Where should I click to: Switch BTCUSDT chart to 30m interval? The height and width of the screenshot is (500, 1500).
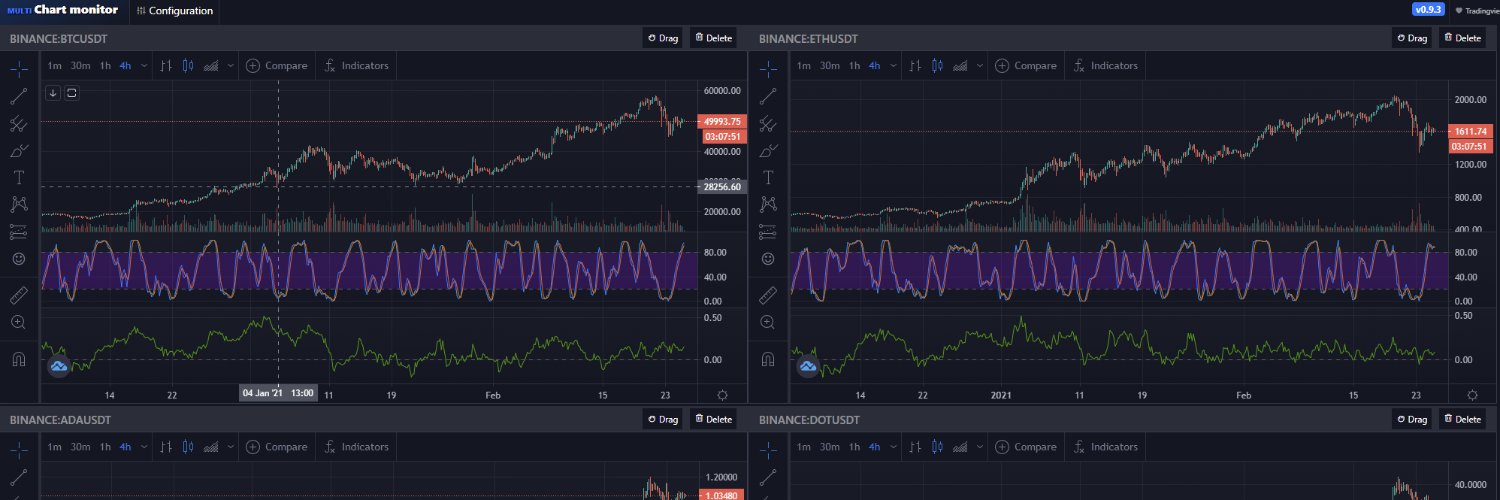pos(81,66)
